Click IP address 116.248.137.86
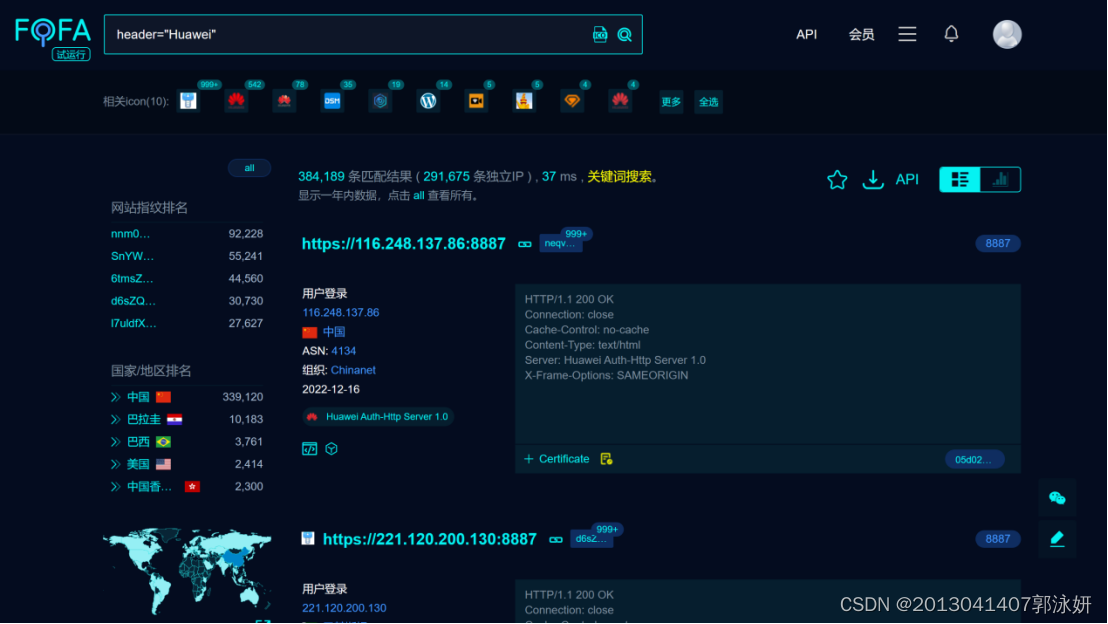Image resolution: width=1108 pixels, height=624 pixels. 341,312
